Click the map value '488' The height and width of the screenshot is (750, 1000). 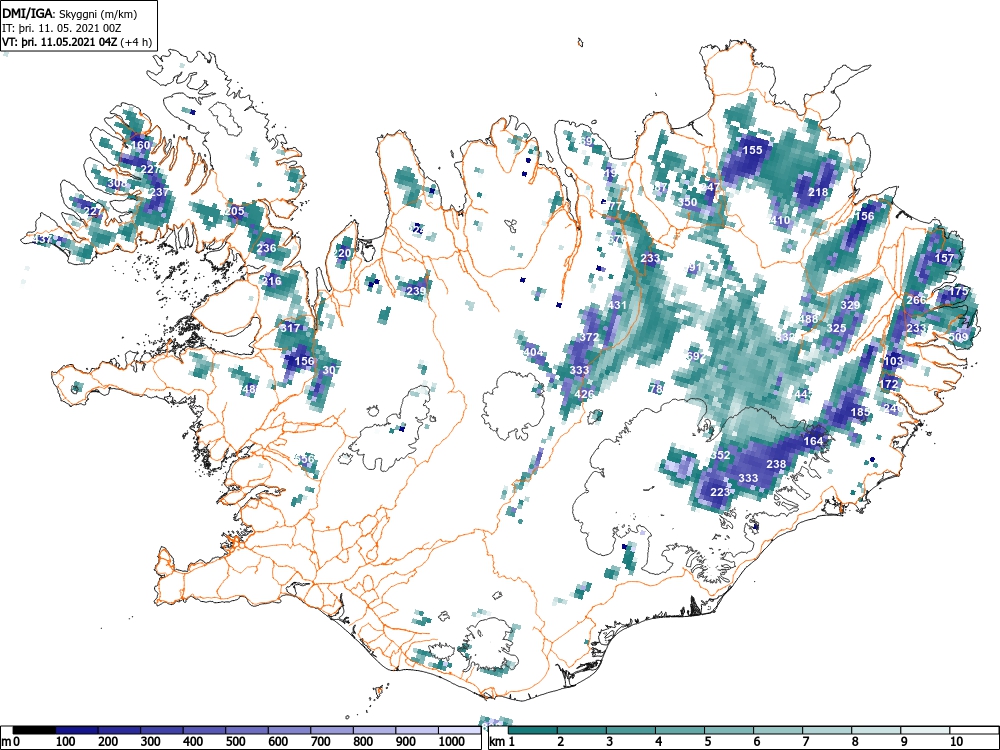pyautogui.click(x=809, y=319)
